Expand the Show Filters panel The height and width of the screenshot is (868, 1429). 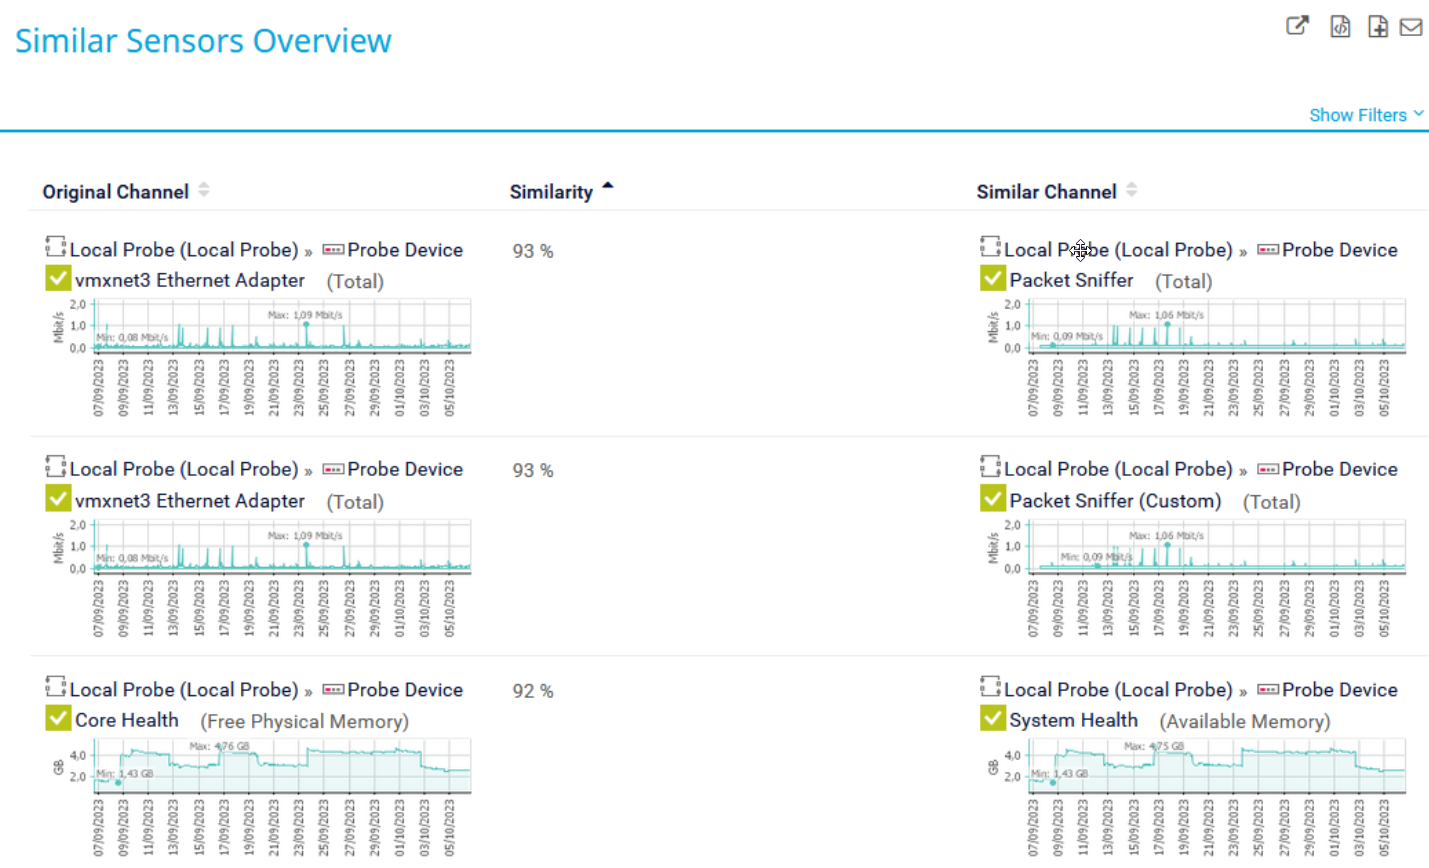[1365, 115]
